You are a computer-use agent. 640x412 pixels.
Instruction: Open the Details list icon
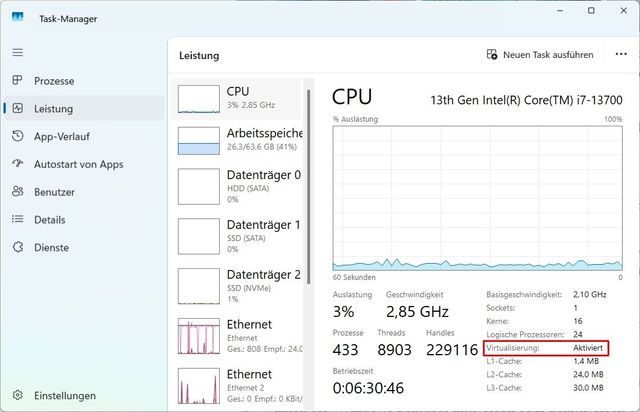[x=17, y=219]
